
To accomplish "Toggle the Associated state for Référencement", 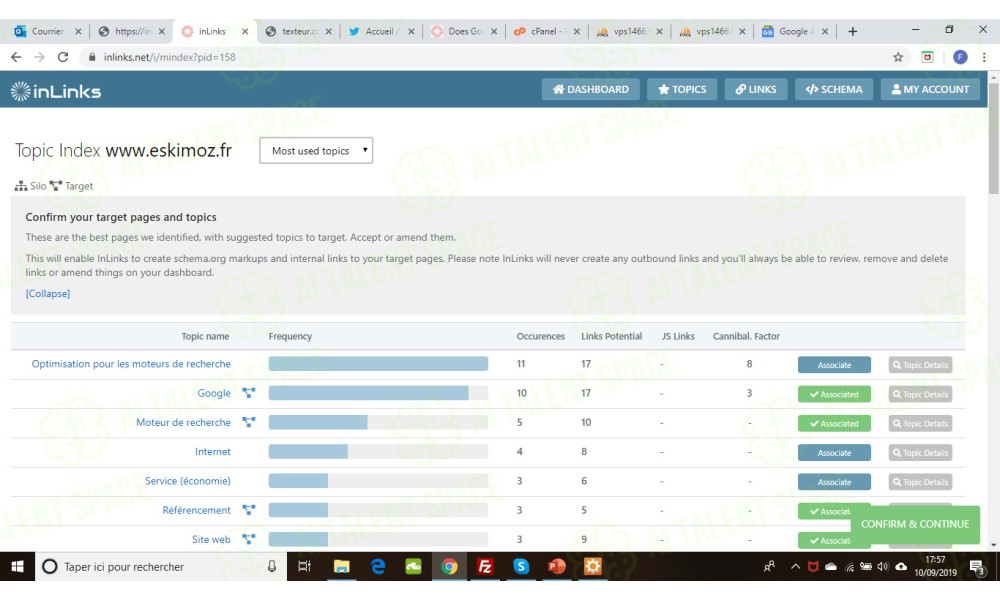I will tap(824, 511).
